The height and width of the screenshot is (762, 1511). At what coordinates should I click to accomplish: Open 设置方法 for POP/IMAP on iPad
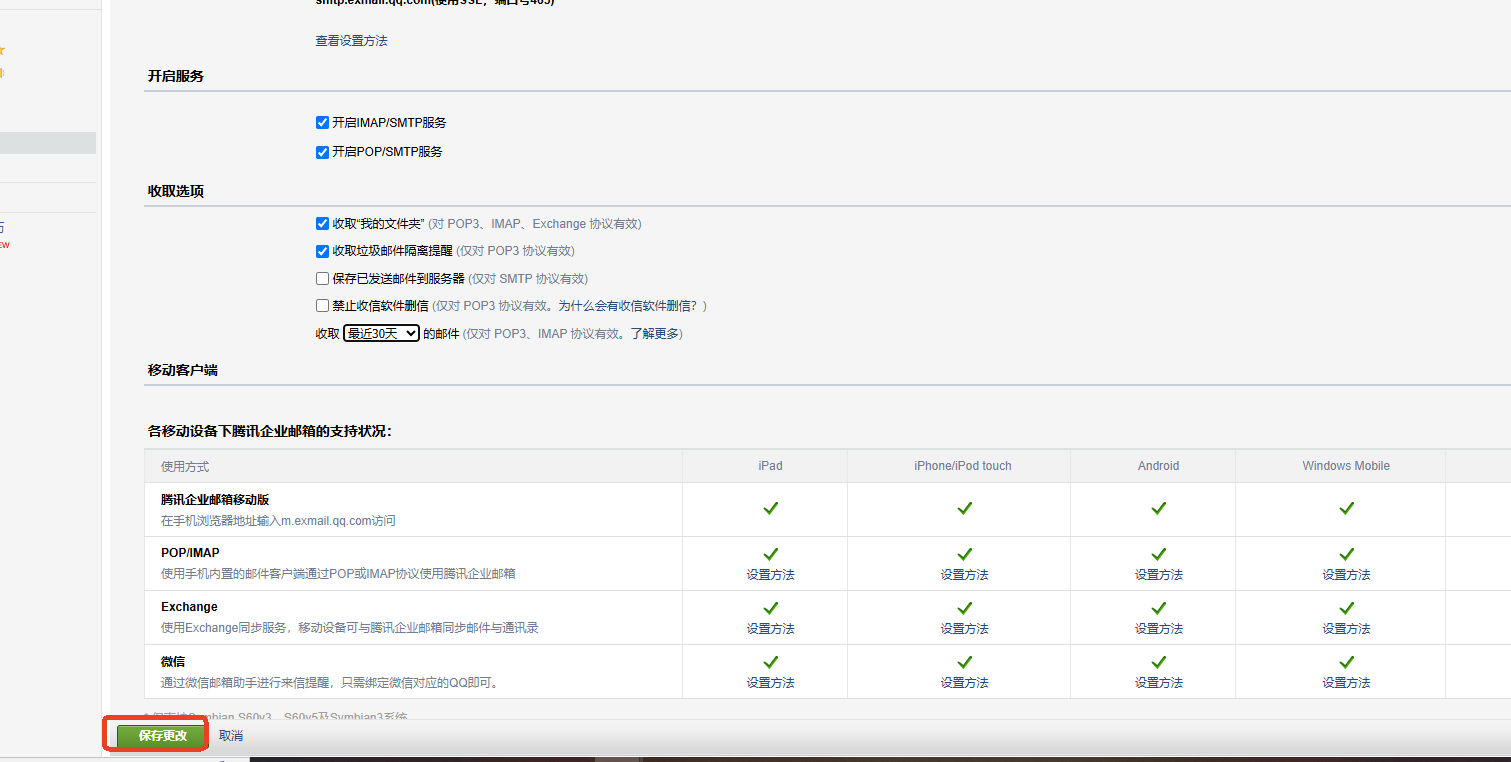click(x=770, y=575)
